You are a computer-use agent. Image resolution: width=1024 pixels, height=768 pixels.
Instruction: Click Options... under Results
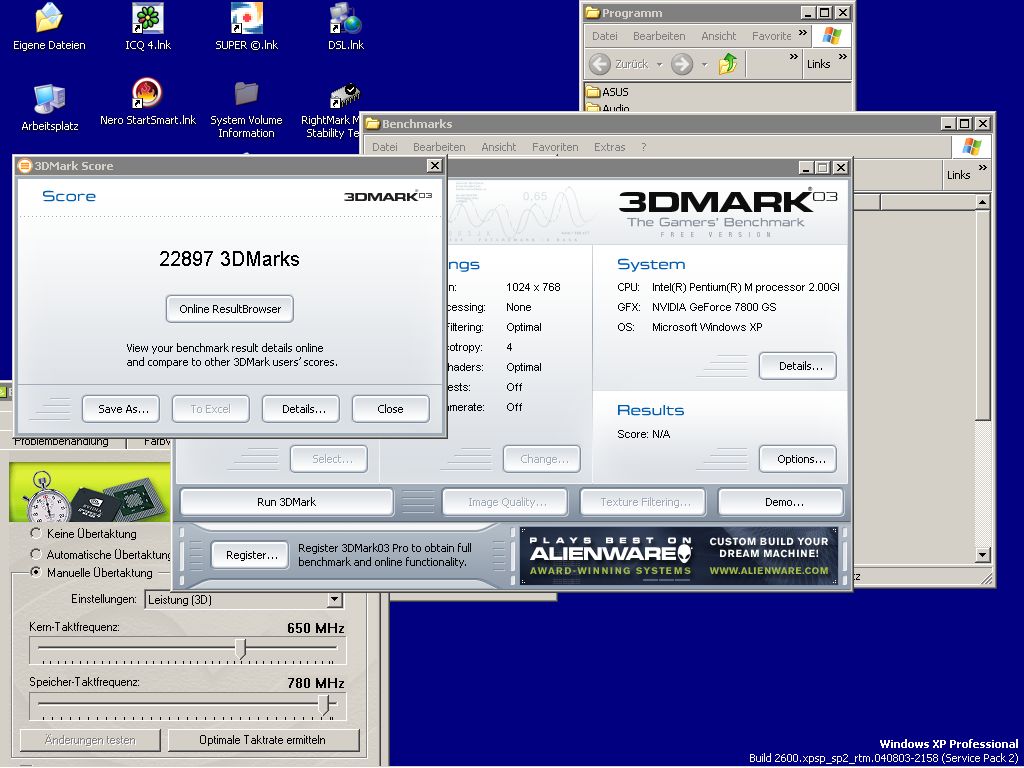coord(797,459)
